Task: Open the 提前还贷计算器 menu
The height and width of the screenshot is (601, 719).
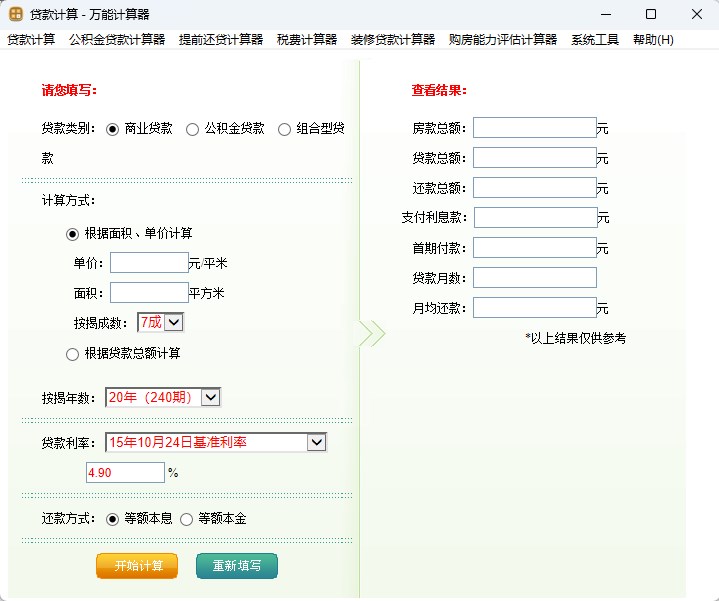Action: coord(221,40)
